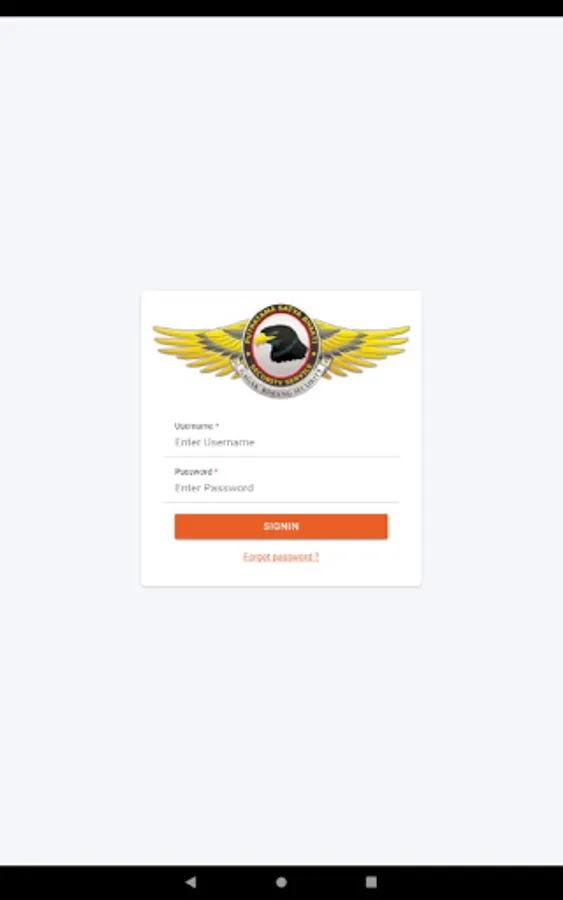This screenshot has height=900, width=563.
Task: Tap the Android back navigation triangle
Action: click(x=191, y=882)
